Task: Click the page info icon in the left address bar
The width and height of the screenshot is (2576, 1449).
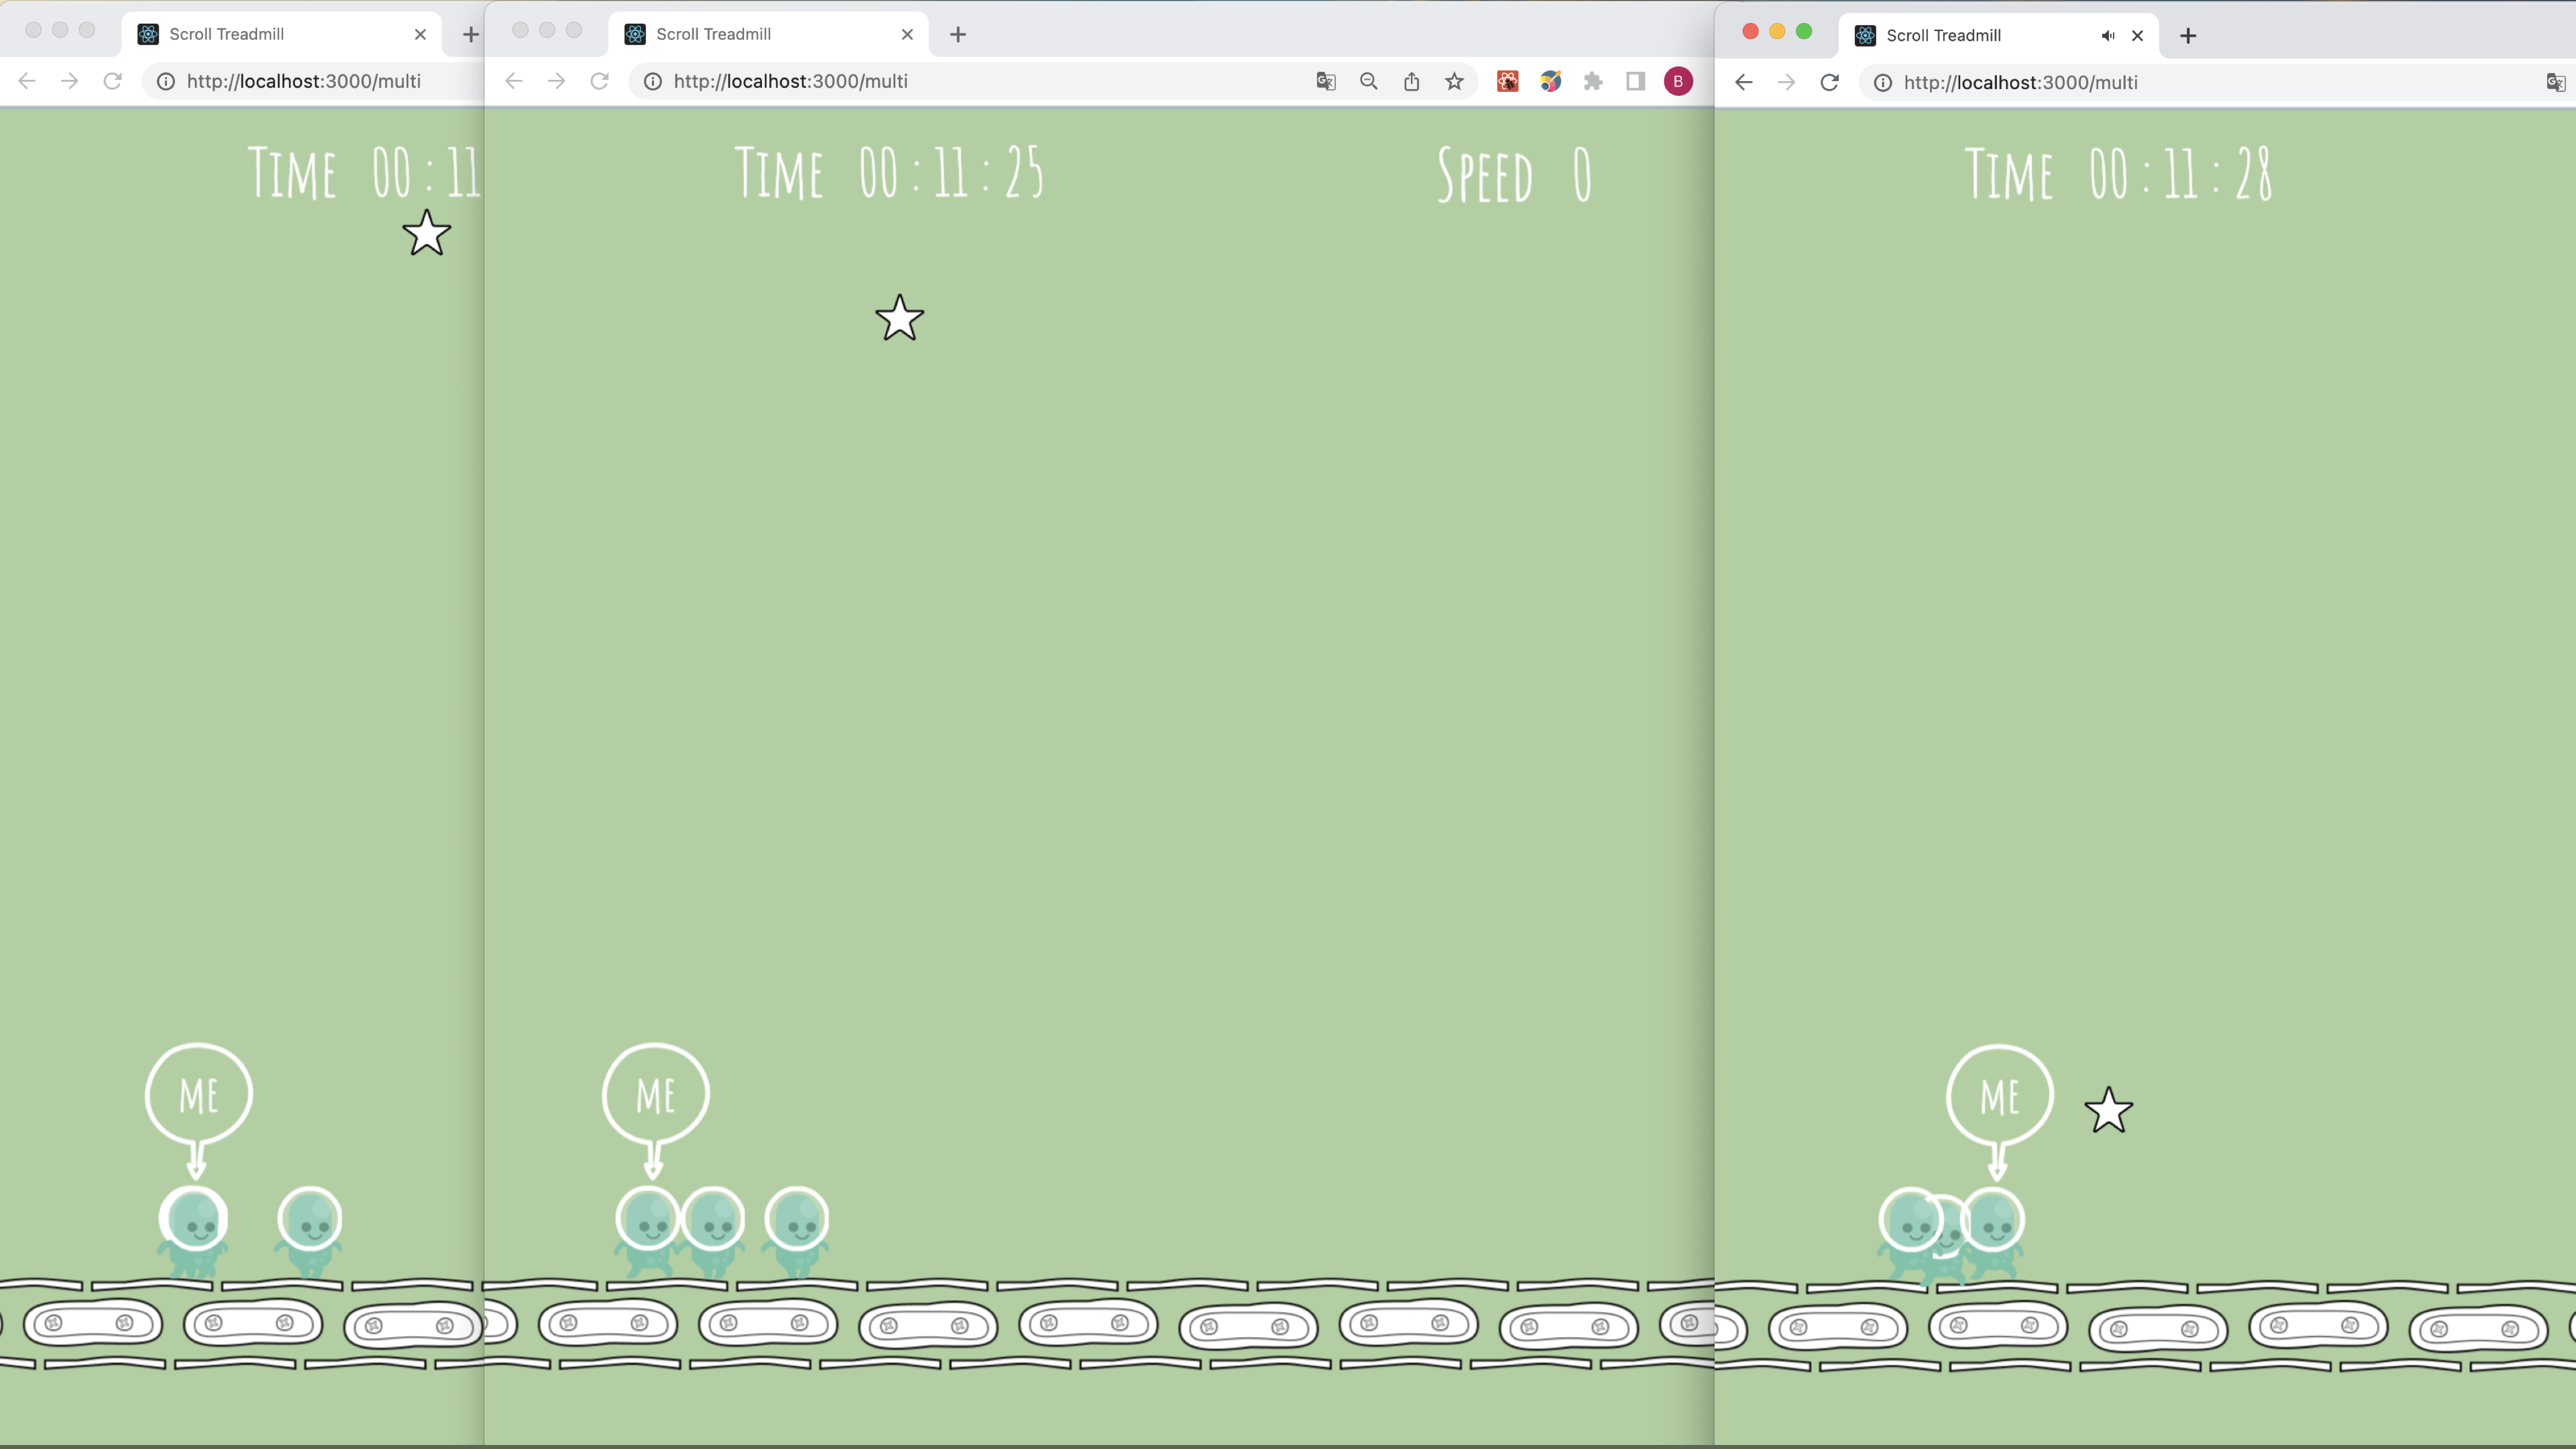Action: coord(166,81)
